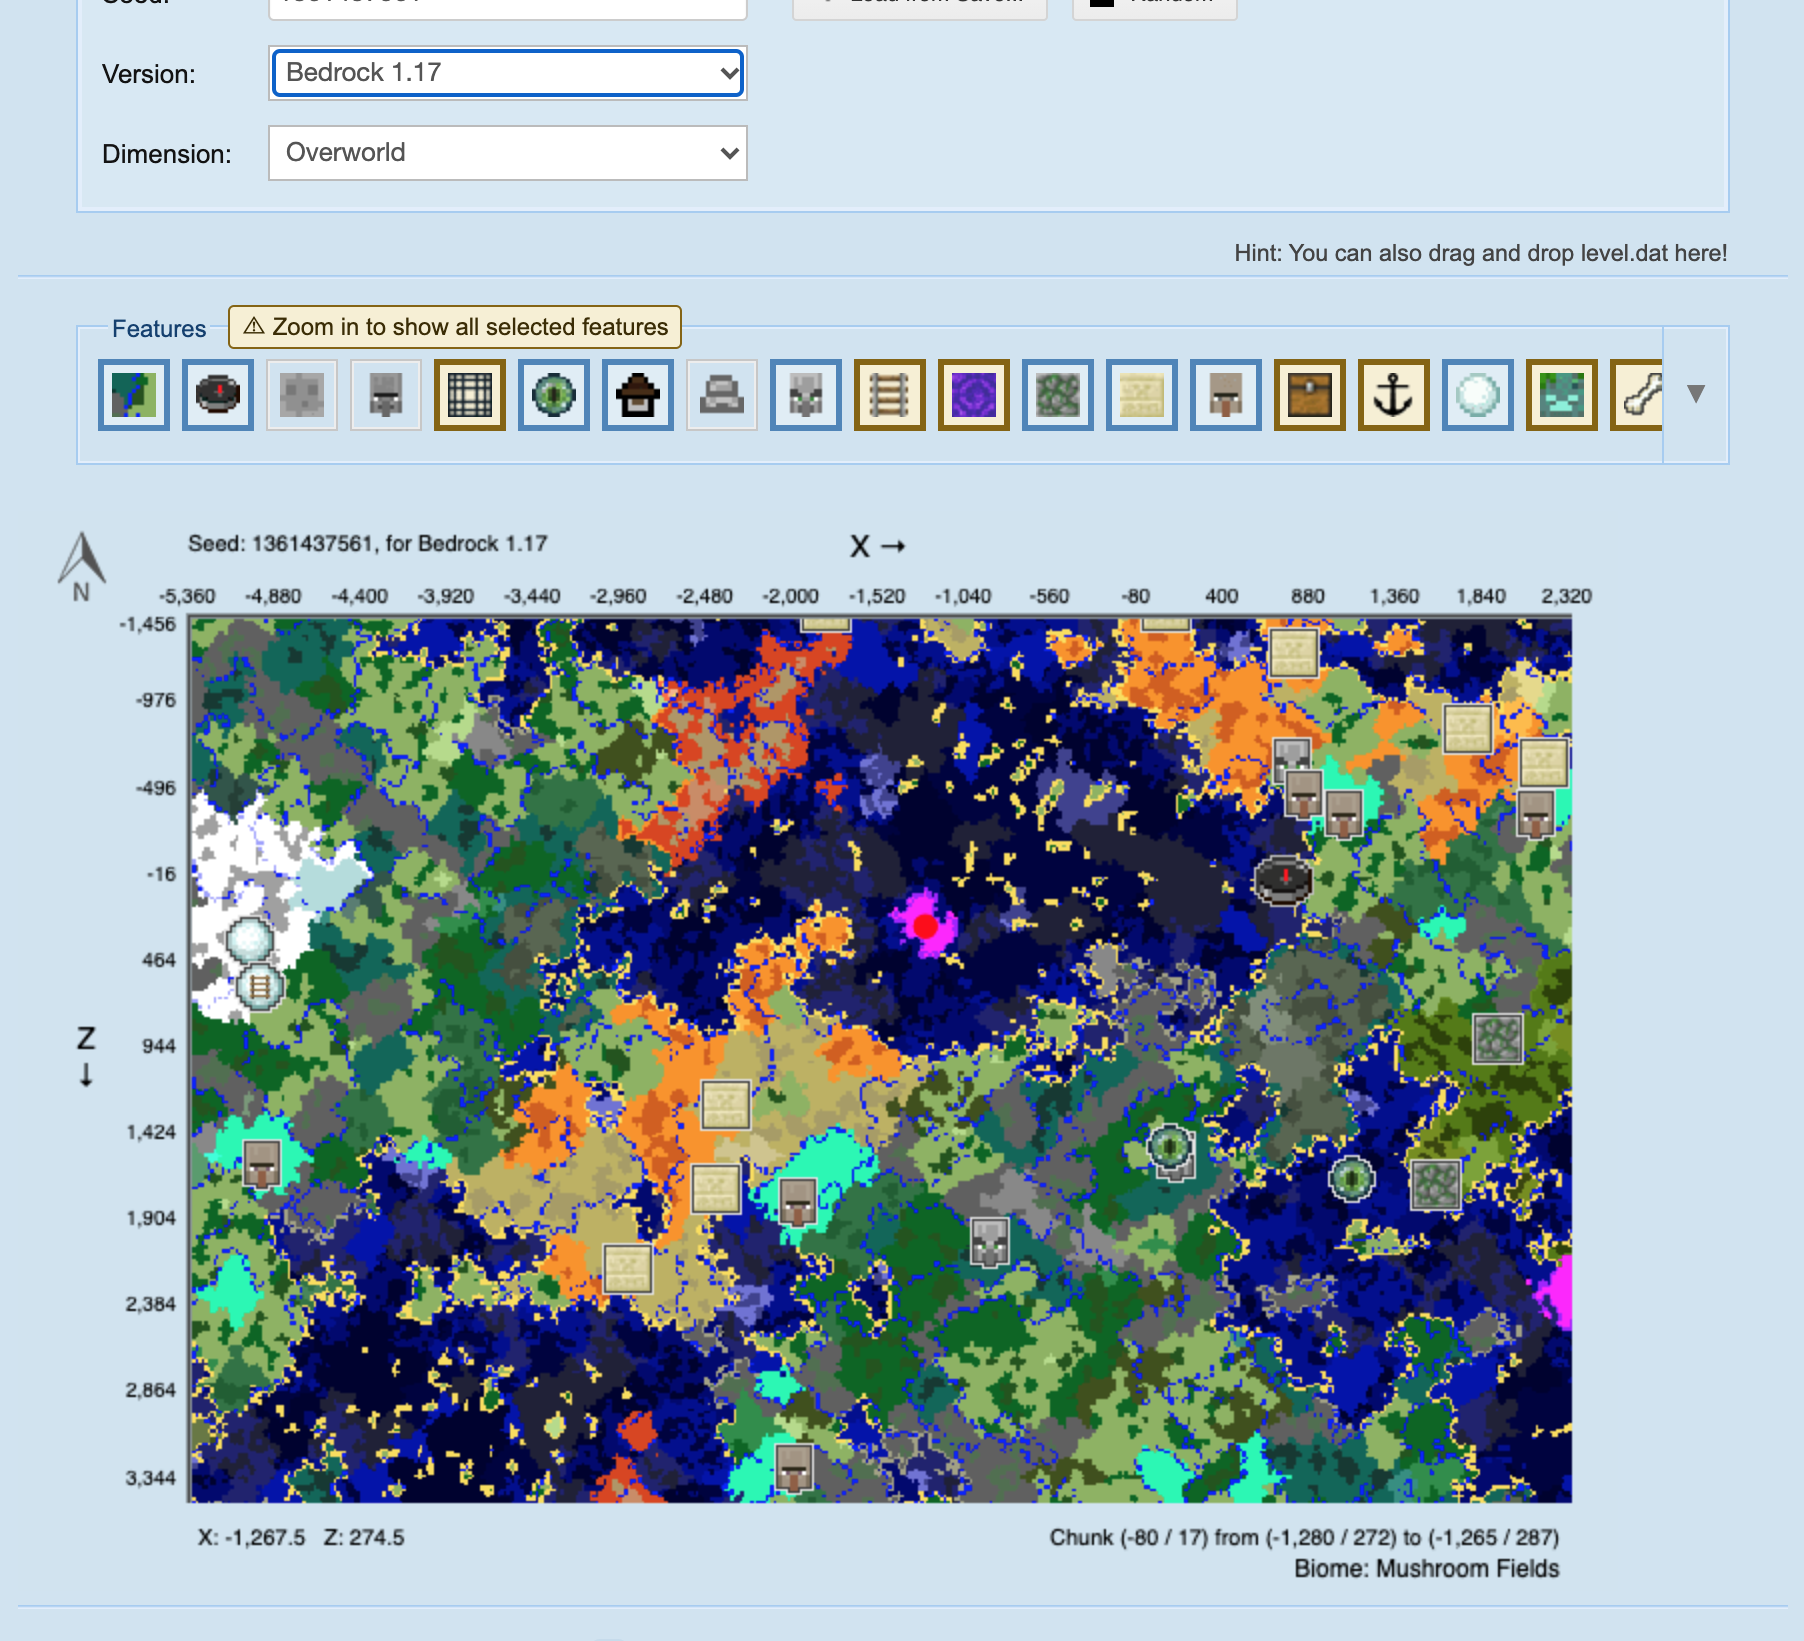Image resolution: width=1804 pixels, height=1641 pixels.
Task: Click the 'Biome: Mushroom Fields' readout
Action: [1427, 1569]
